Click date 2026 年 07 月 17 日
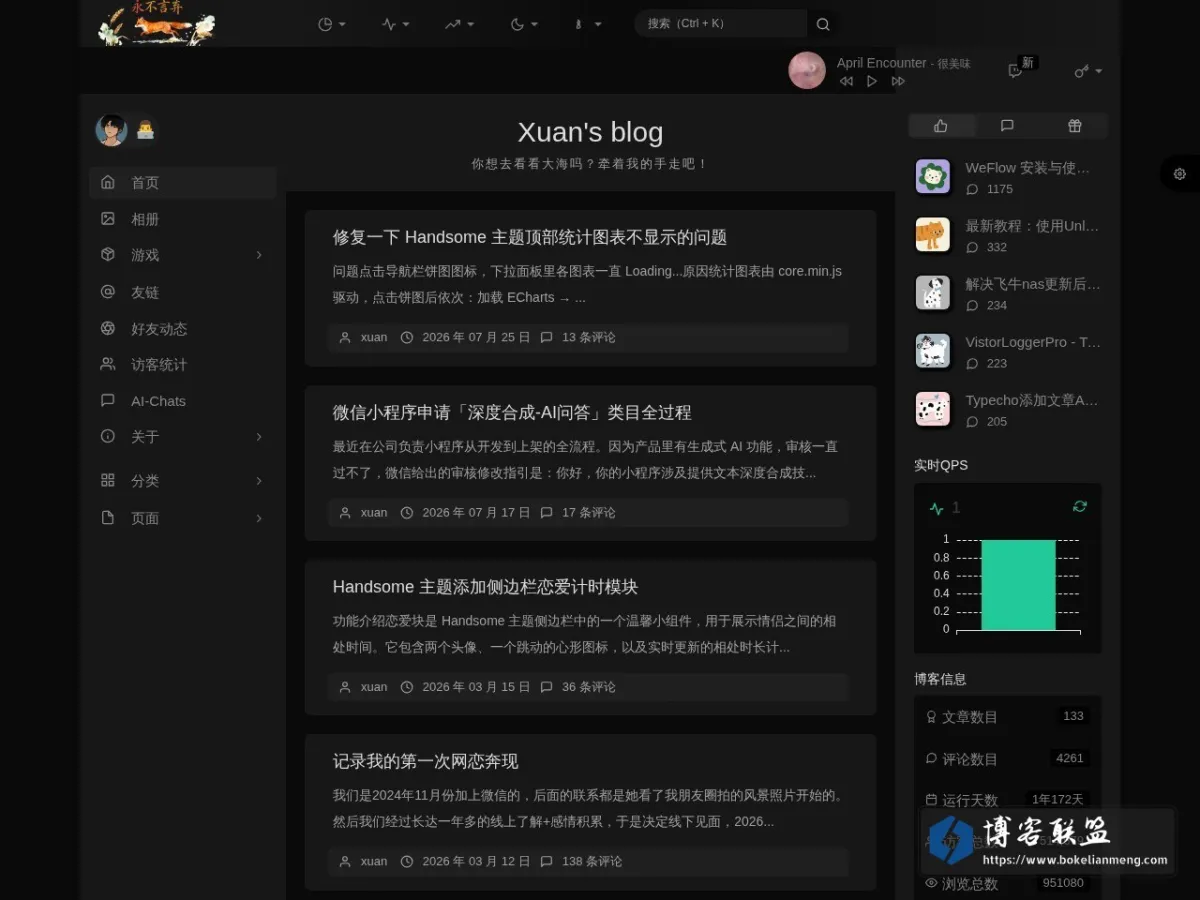The width and height of the screenshot is (1200, 900). pyautogui.click(x=476, y=513)
